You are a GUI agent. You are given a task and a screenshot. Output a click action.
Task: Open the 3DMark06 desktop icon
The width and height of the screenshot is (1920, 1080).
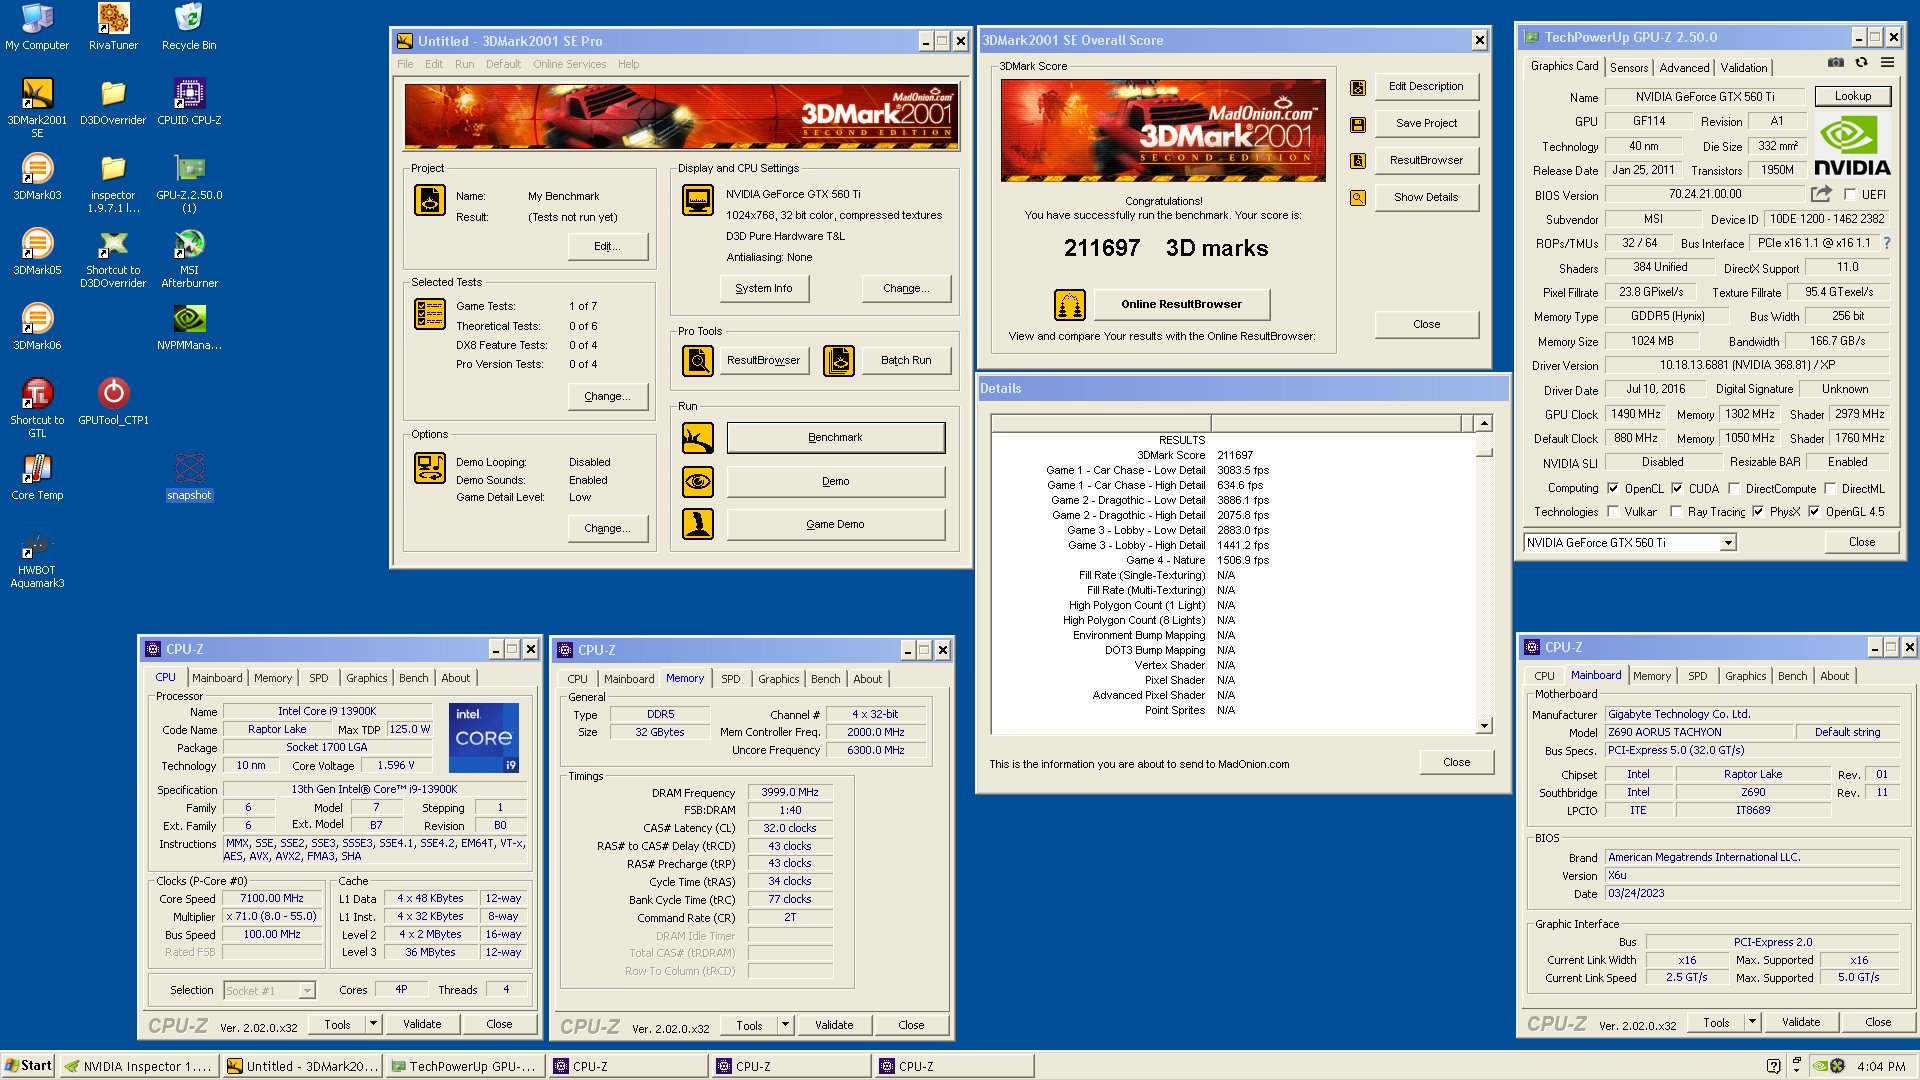37,327
